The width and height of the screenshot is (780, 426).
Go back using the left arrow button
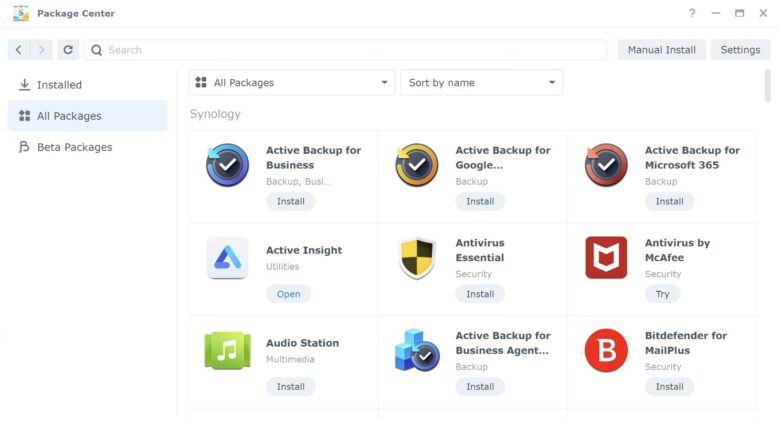coord(19,50)
